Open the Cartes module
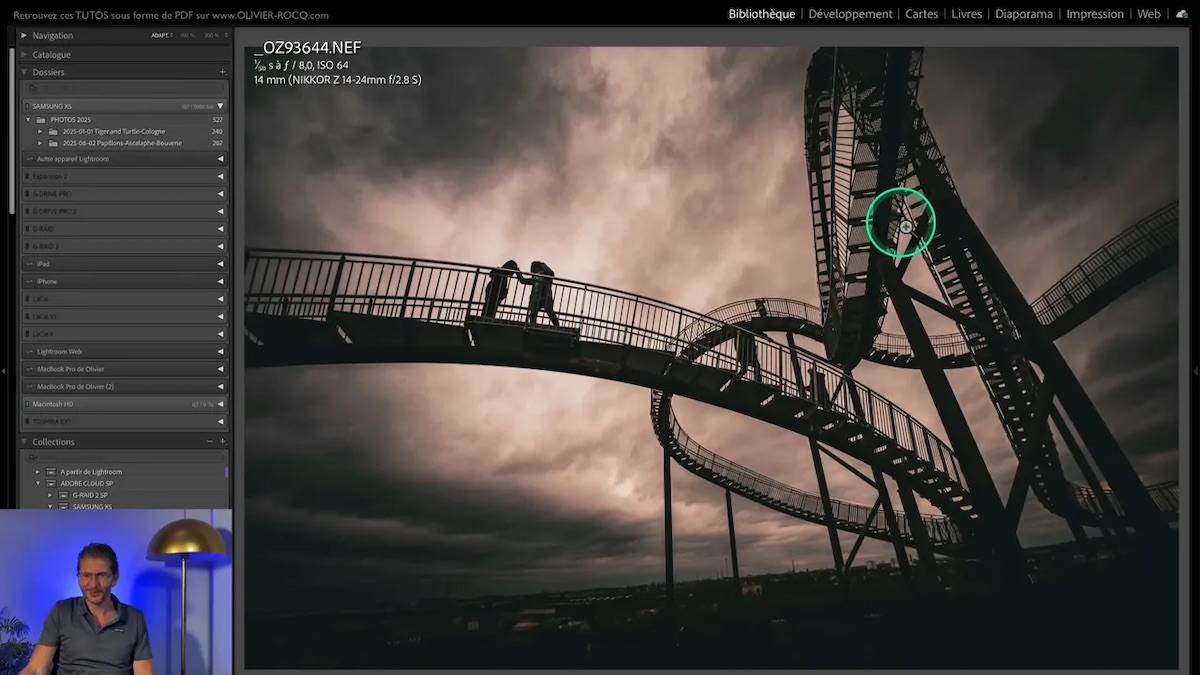The width and height of the screenshot is (1200, 675). click(x=921, y=13)
